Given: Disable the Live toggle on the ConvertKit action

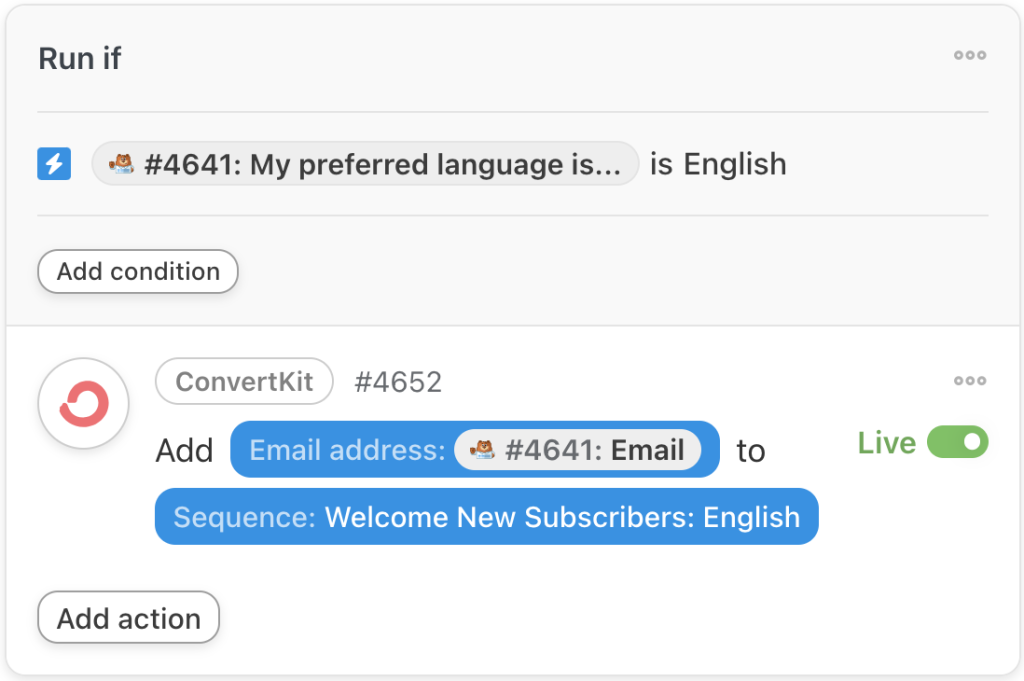Looking at the screenshot, I should pos(957,442).
